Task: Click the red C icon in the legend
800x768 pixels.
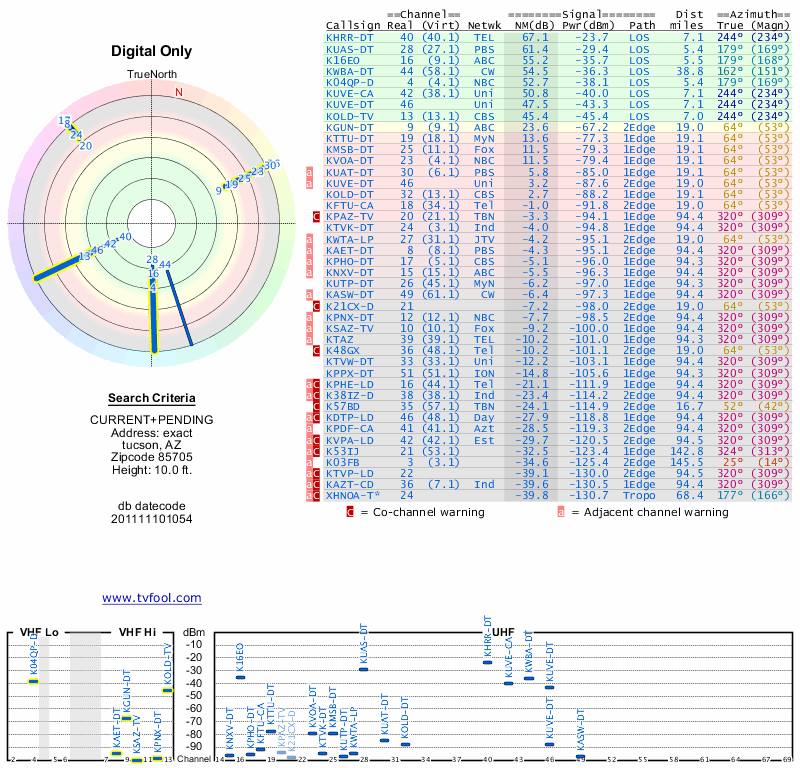Action: point(349,512)
